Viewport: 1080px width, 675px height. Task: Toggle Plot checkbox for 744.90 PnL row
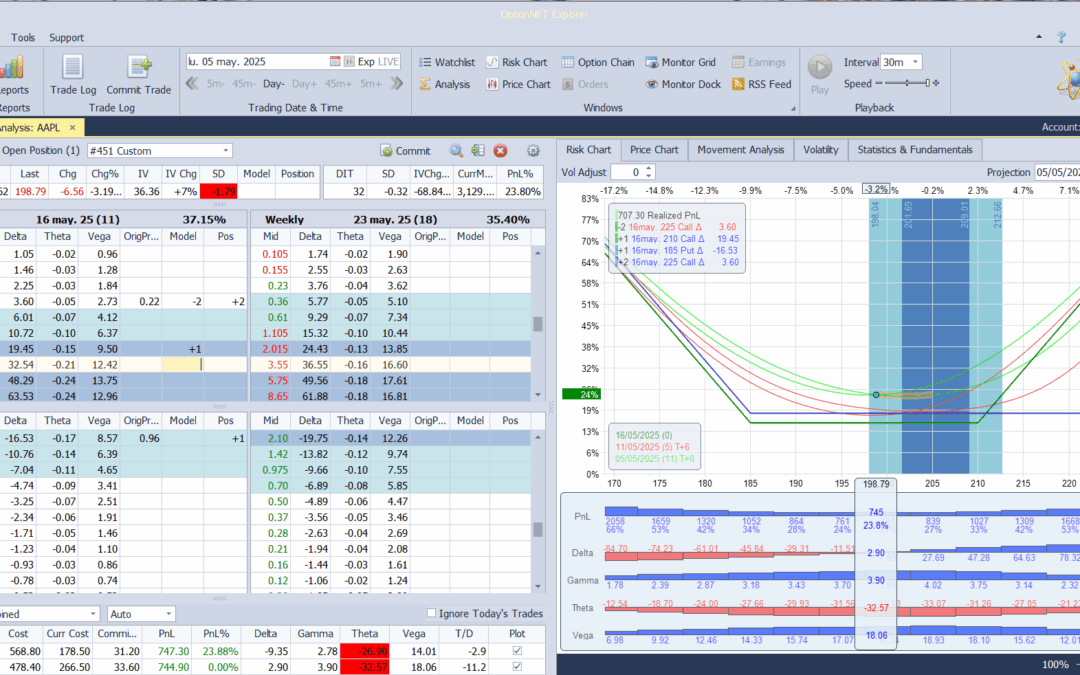[517, 667]
